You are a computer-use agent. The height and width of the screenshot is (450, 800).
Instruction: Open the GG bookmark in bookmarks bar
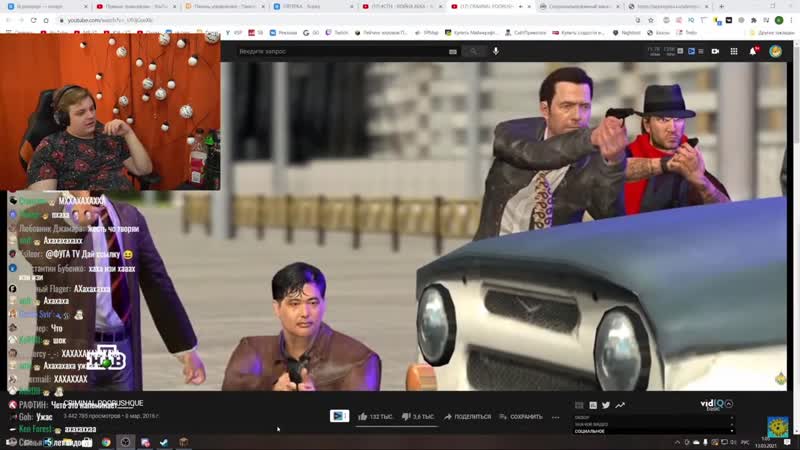click(x=311, y=33)
